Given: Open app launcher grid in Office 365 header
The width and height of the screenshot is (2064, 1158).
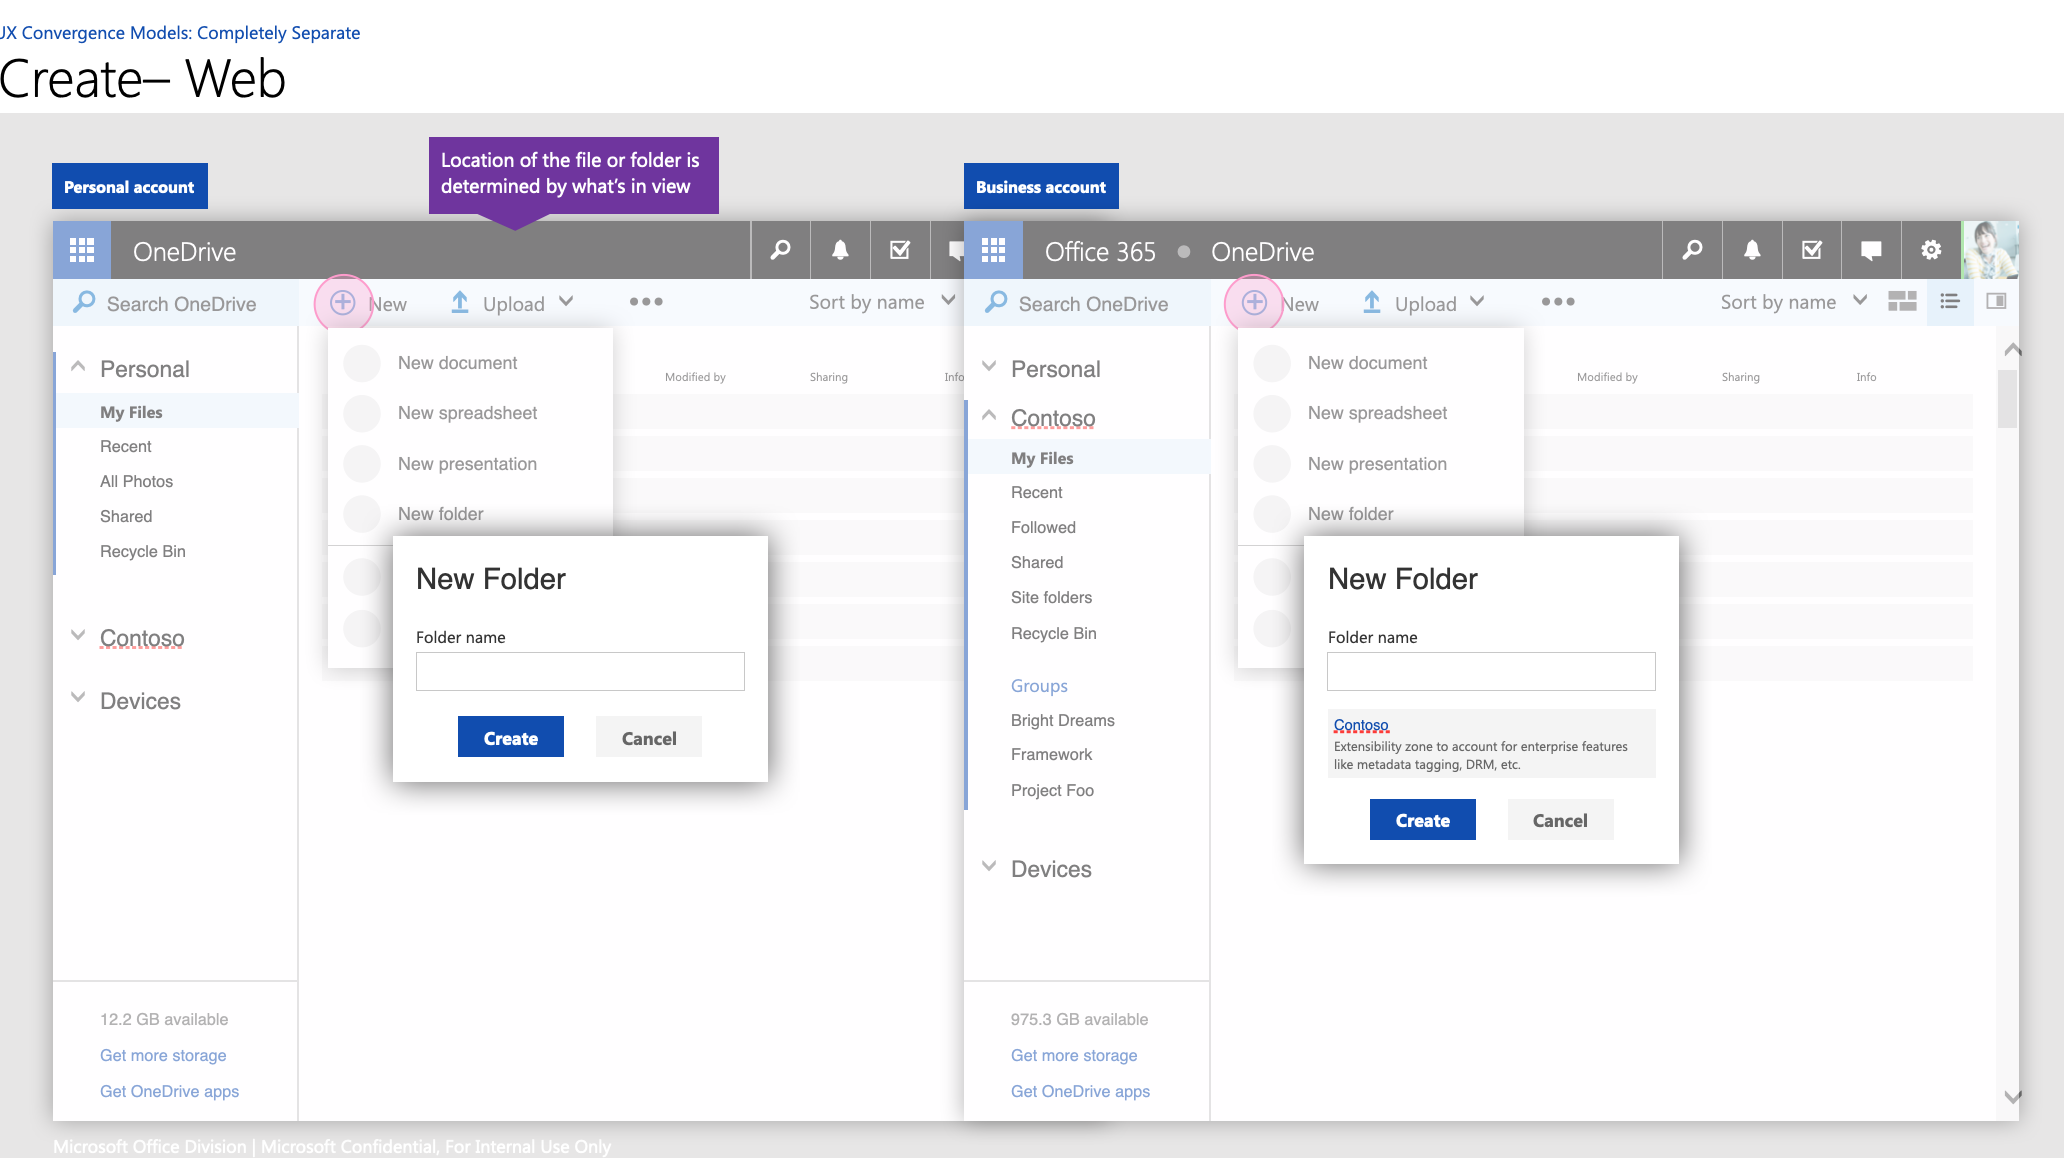Looking at the screenshot, I should 993,250.
